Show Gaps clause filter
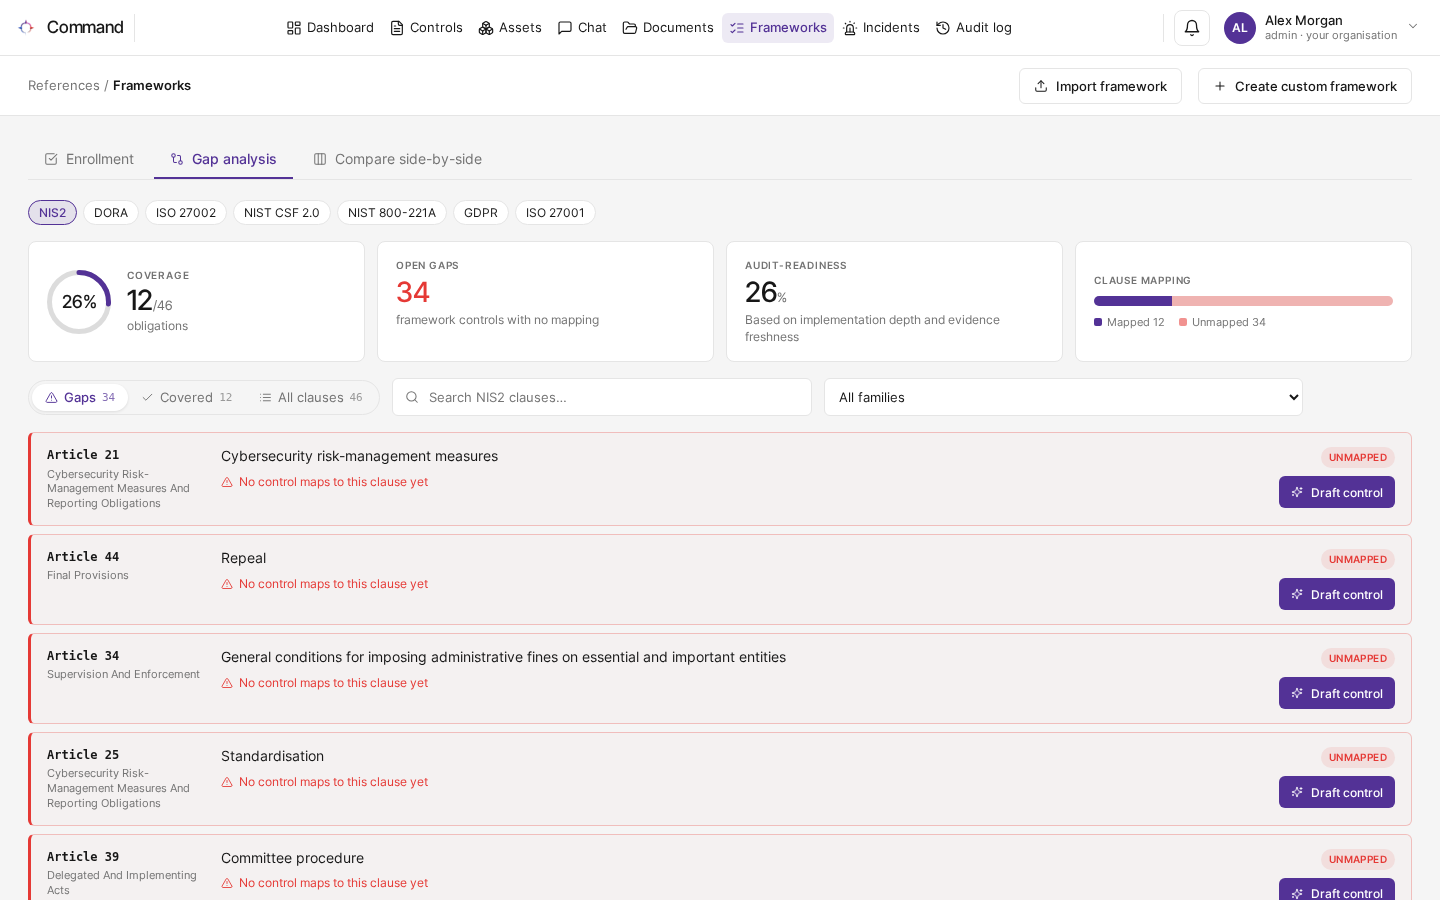Image resolution: width=1440 pixels, height=900 pixels. [x=80, y=397]
